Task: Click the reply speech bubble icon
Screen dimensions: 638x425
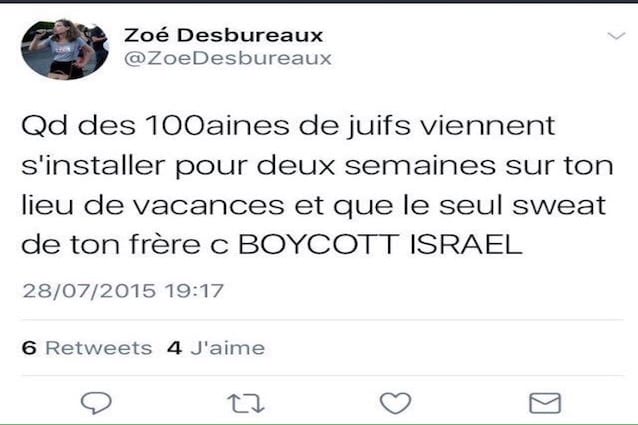Action: (96, 403)
